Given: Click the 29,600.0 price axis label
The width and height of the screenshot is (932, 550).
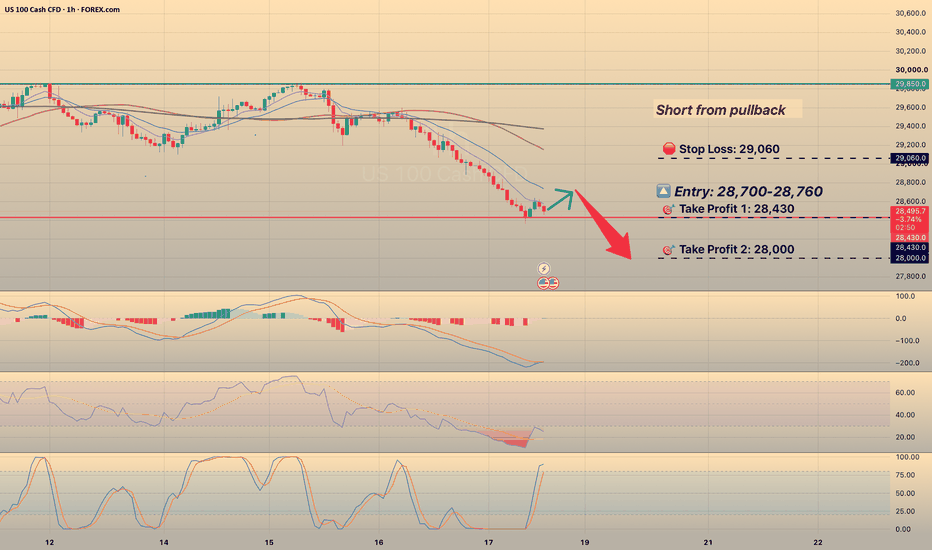Looking at the screenshot, I should point(911,108).
